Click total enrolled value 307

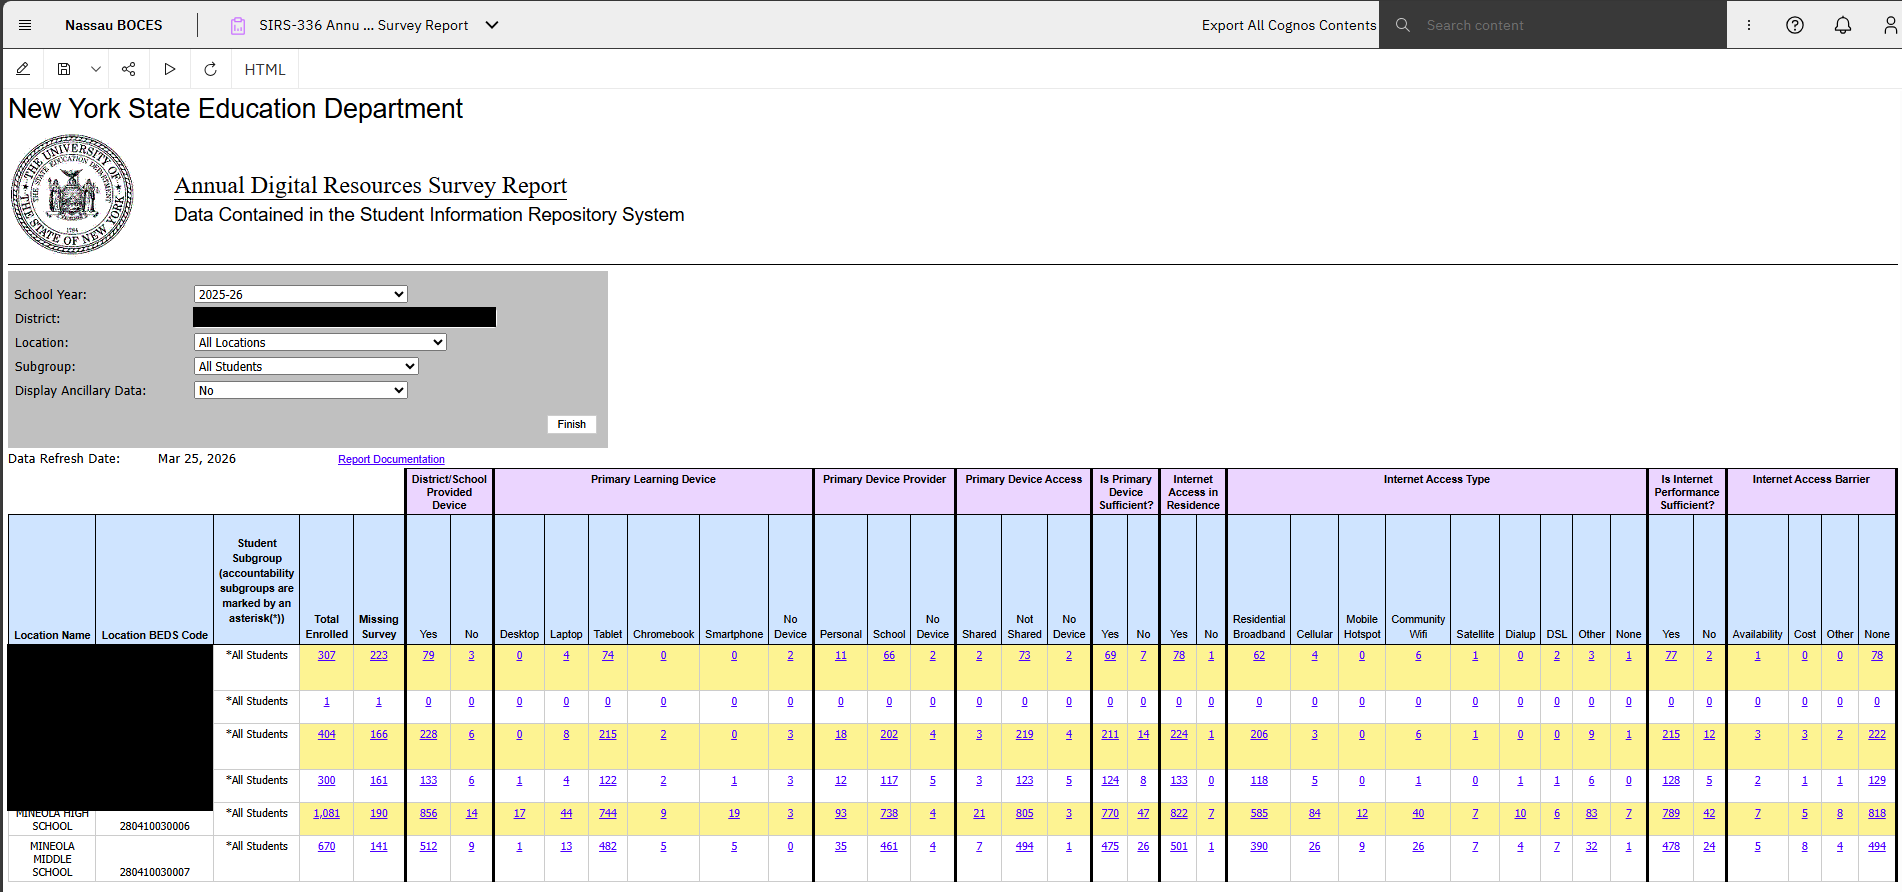[327, 656]
